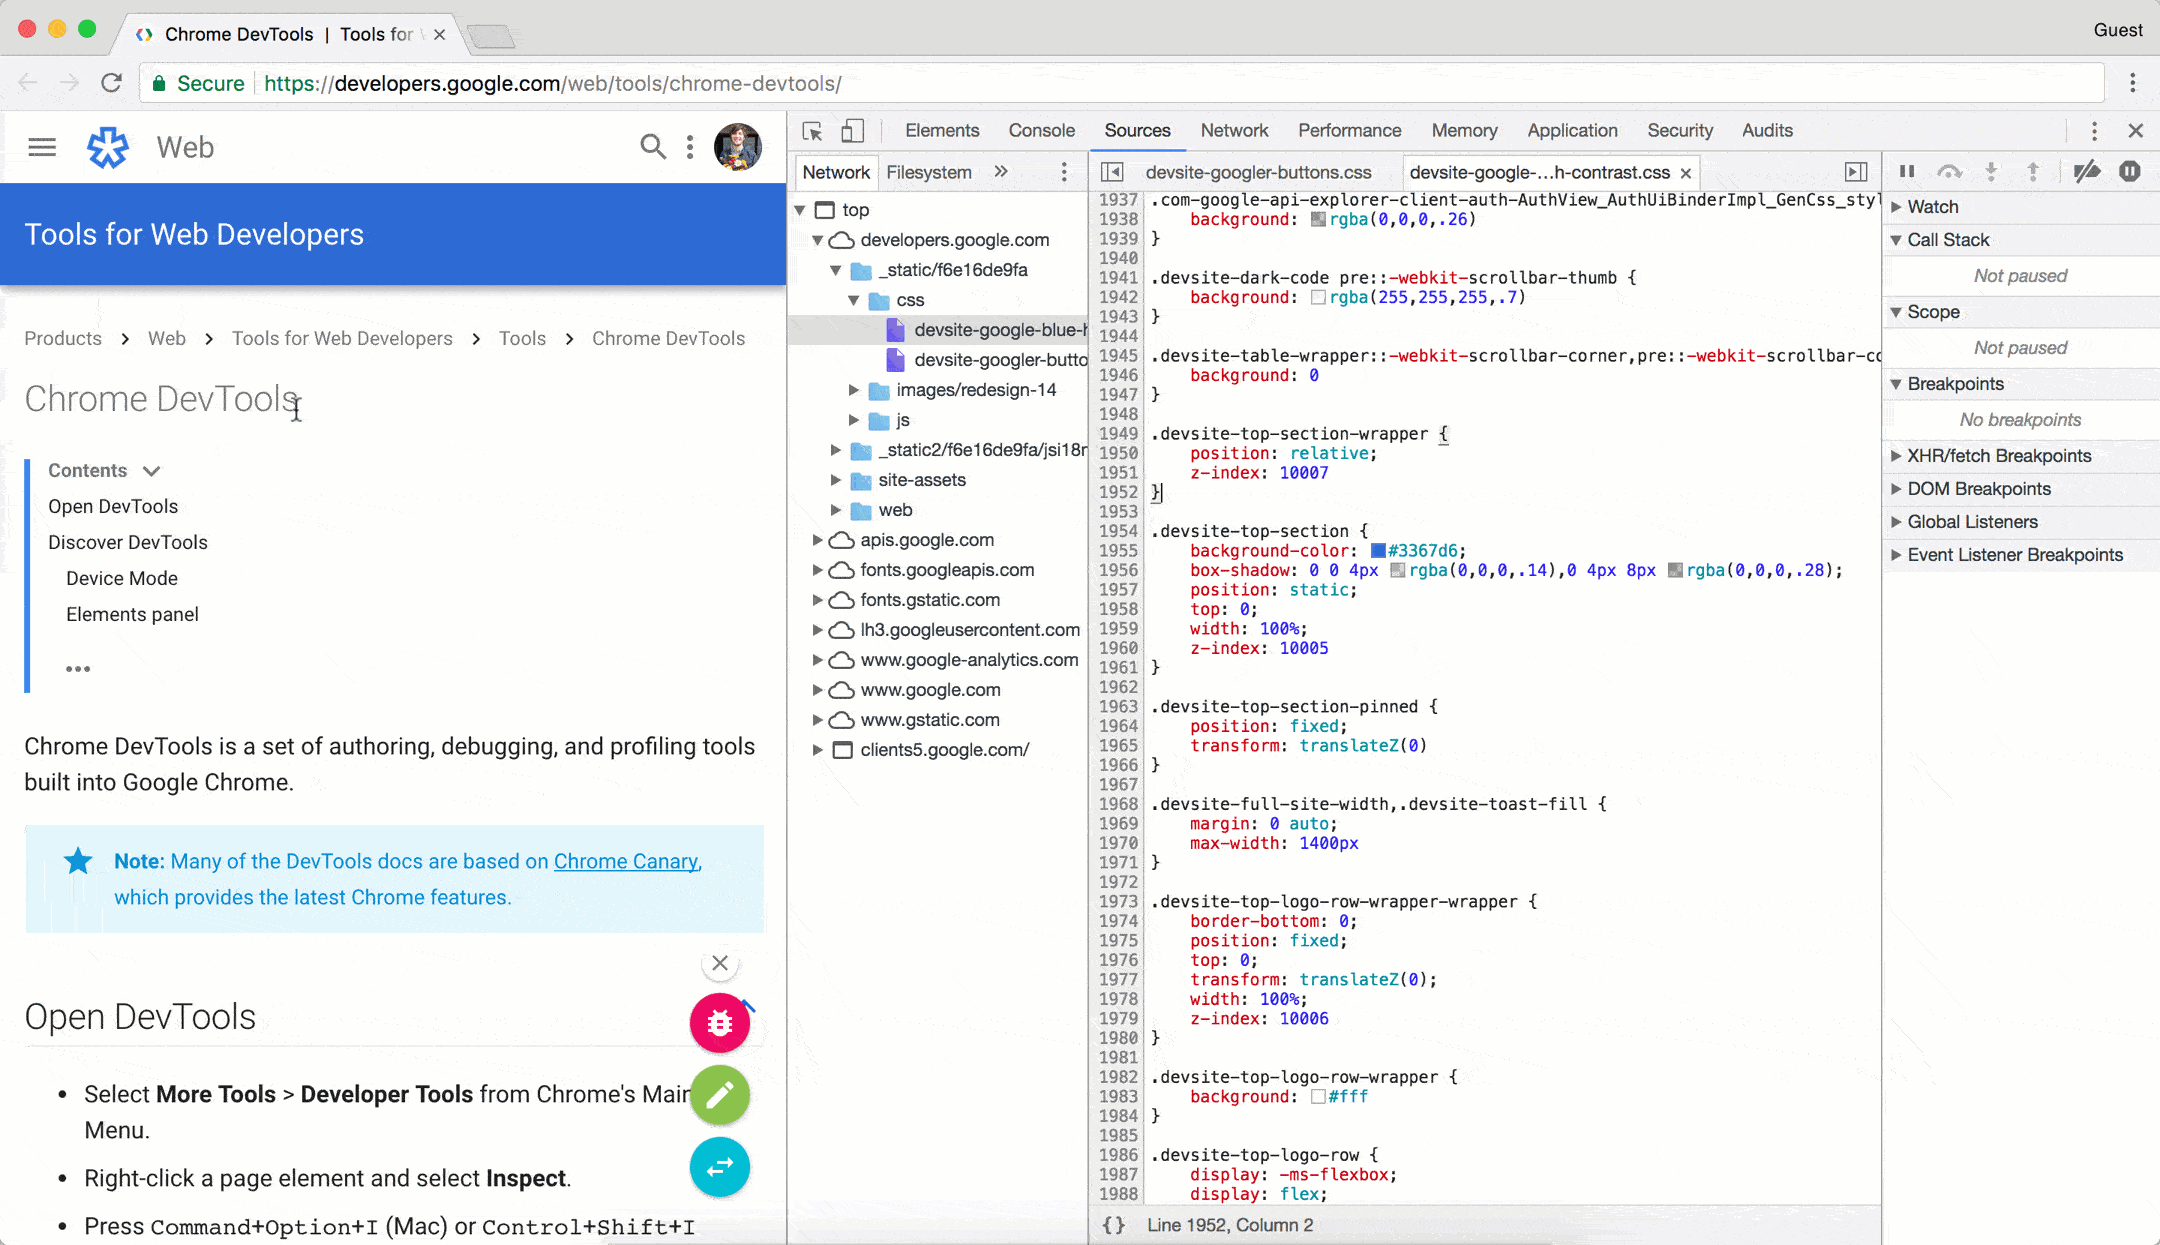The image size is (2160, 1245).
Task: Click the Chrome Canary link in note
Action: [x=625, y=861]
